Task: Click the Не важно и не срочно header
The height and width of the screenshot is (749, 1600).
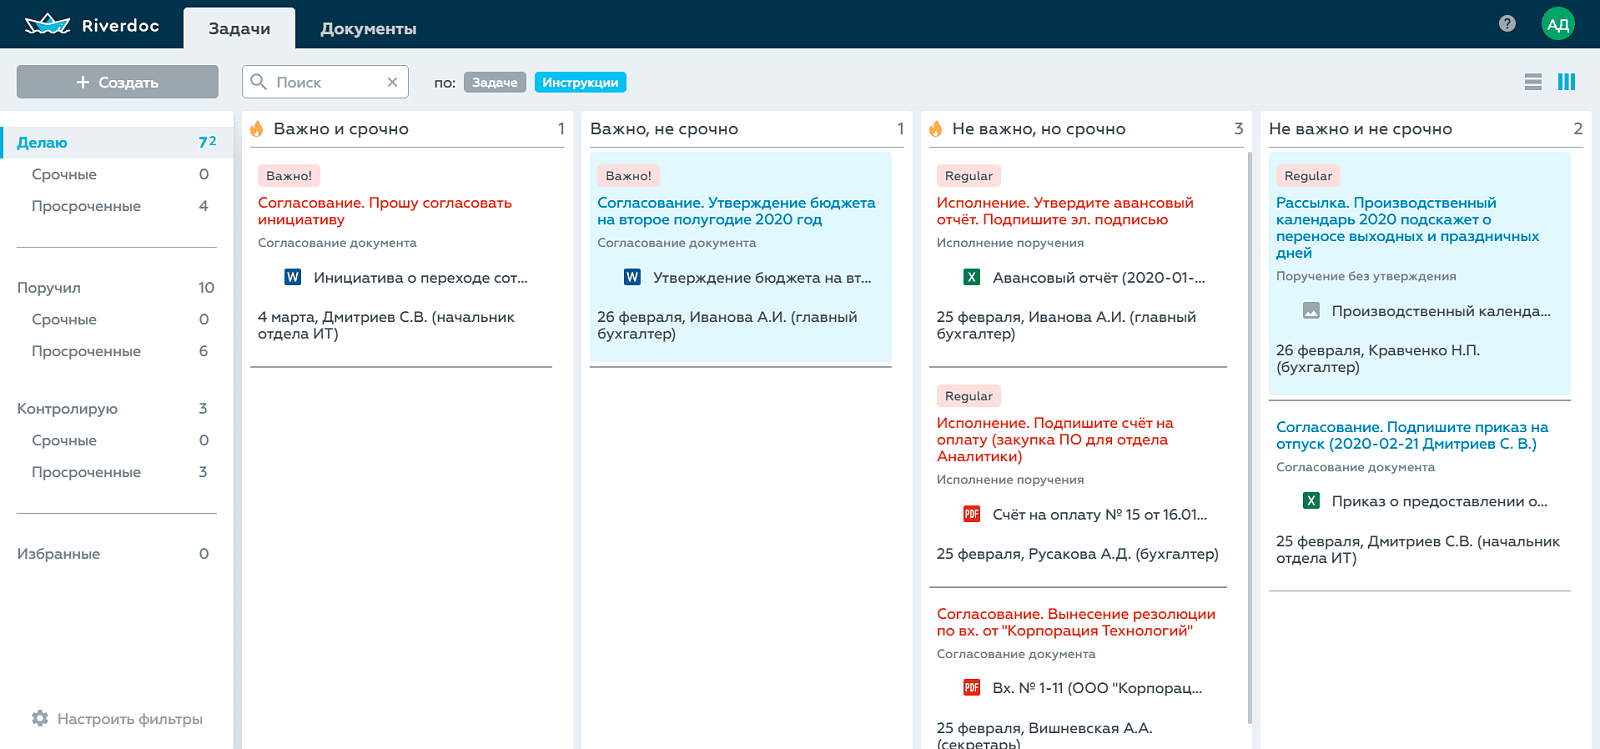Action: click(x=1360, y=128)
